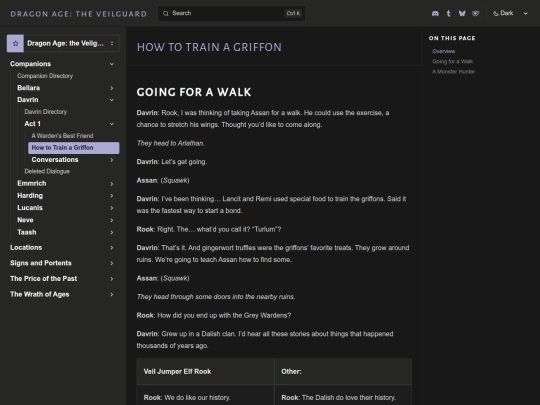This screenshot has height=405, width=540.
Task: Jump to Overview in On This Page
Action: tap(444, 51)
